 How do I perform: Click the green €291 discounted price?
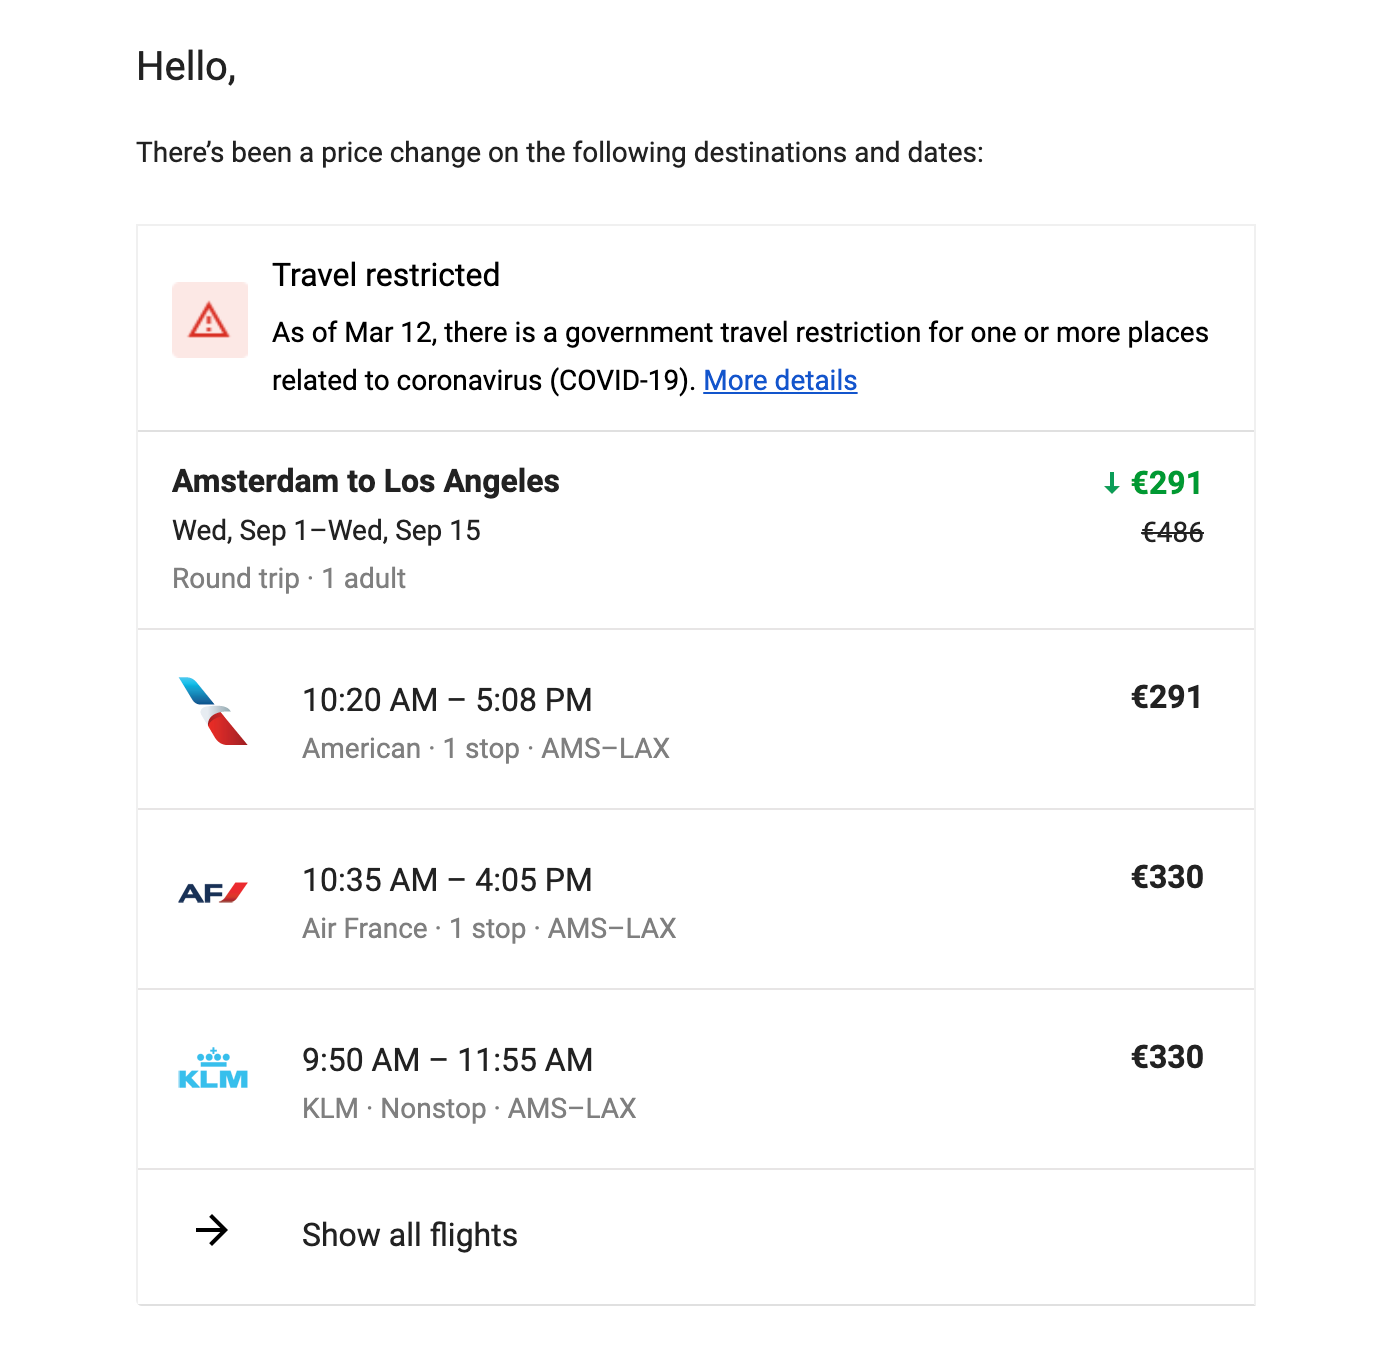coord(1166,483)
